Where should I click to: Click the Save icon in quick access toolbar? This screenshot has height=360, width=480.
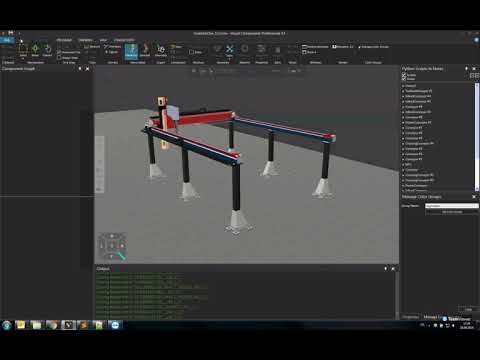(x=11, y=33)
